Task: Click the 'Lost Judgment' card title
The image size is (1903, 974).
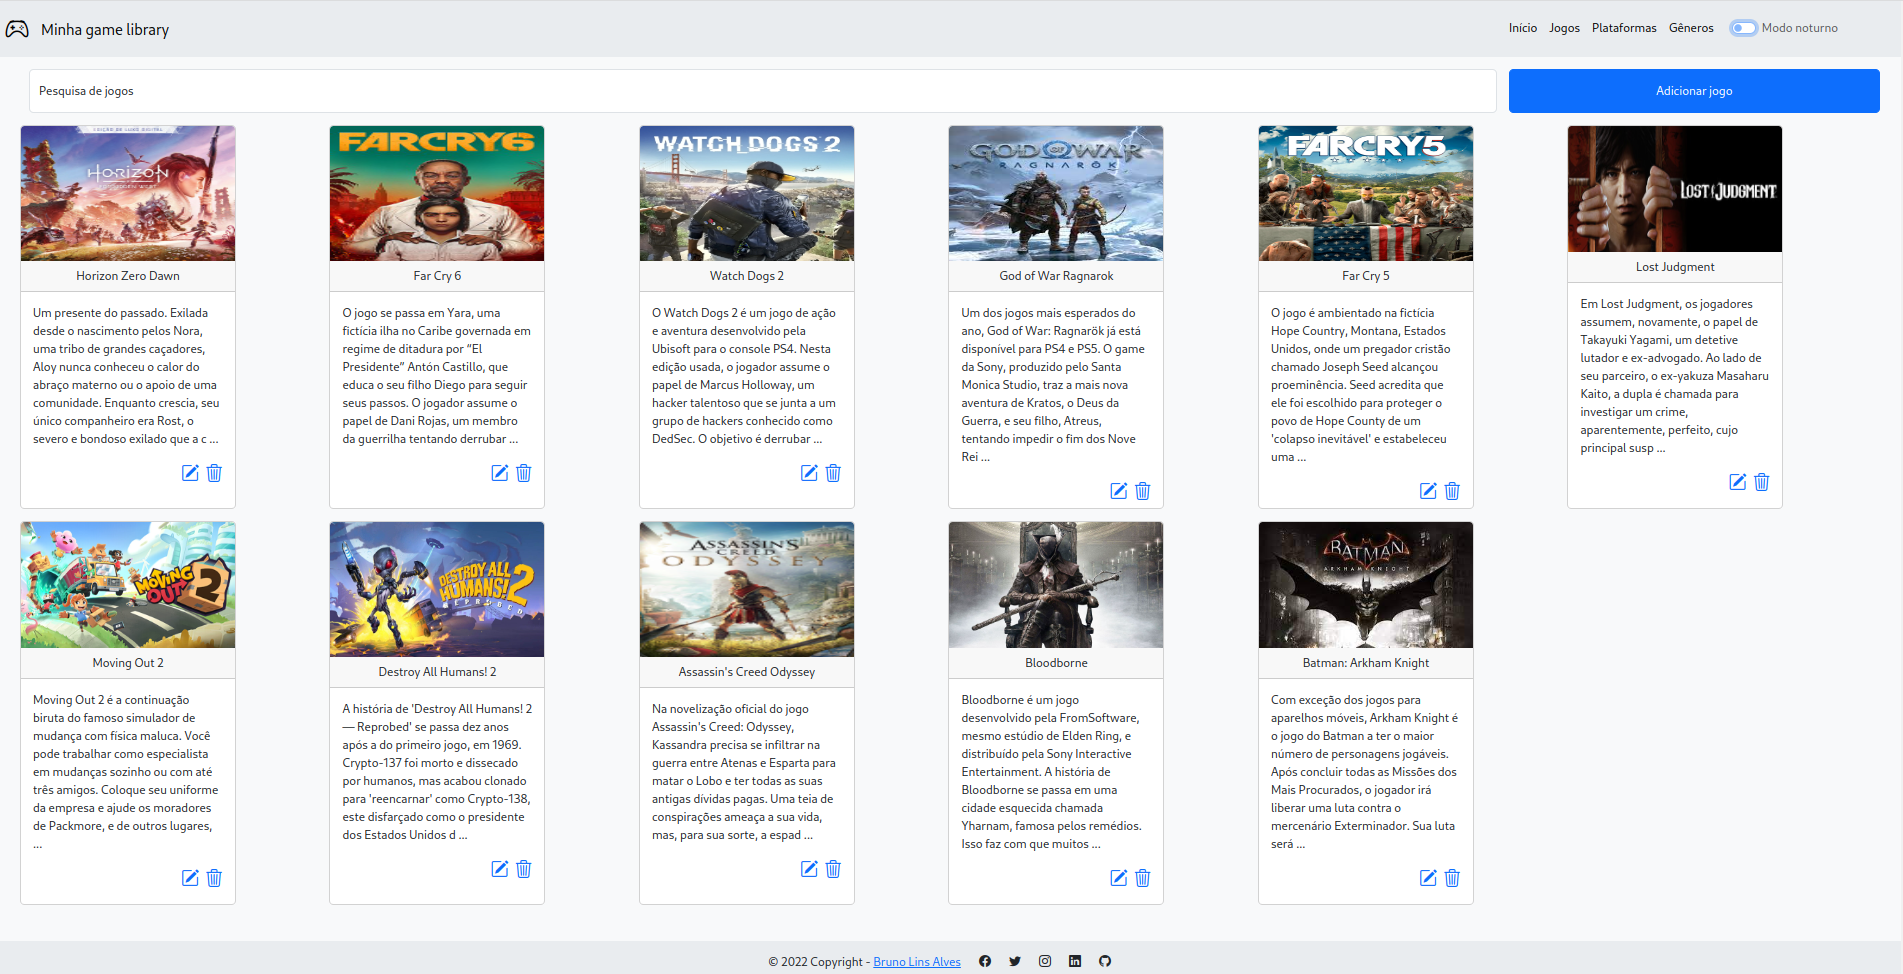Action: click(1675, 267)
